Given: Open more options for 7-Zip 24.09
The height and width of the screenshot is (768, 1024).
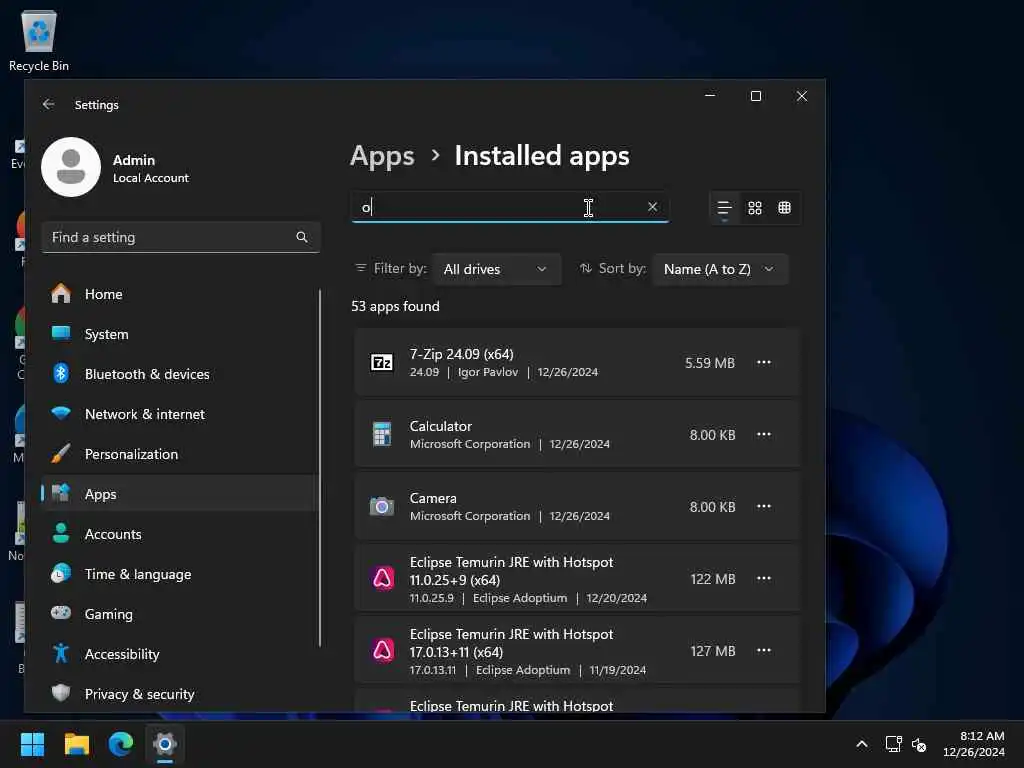Looking at the screenshot, I should pyautogui.click(x=763, y=362).
